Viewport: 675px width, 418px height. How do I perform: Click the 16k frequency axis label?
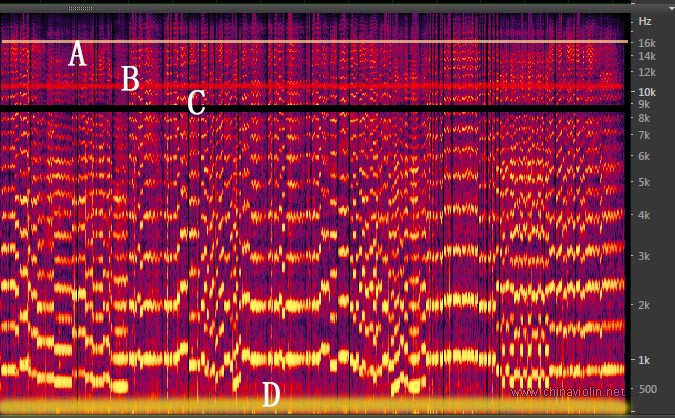(646, 43)
